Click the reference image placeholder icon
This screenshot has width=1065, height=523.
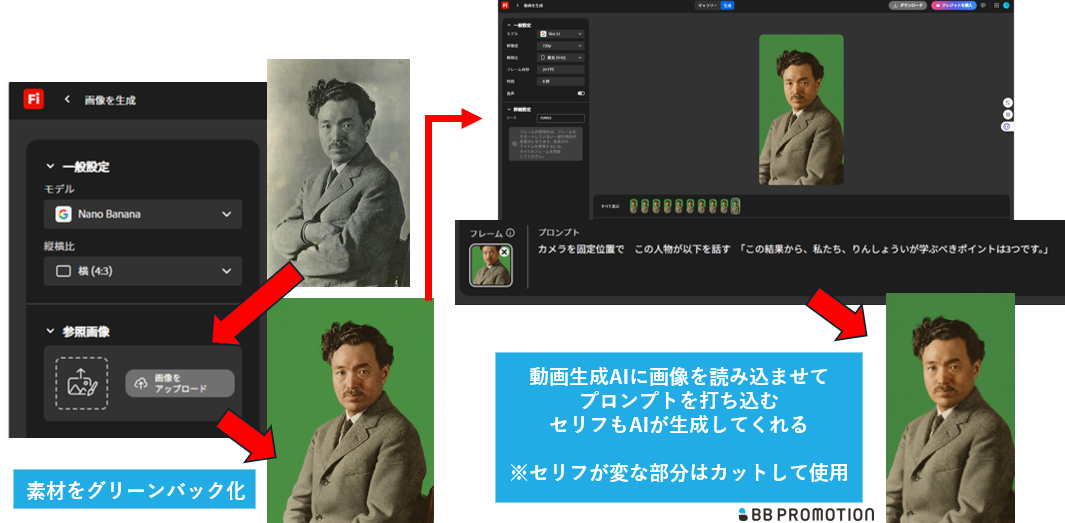click(81, 383)
